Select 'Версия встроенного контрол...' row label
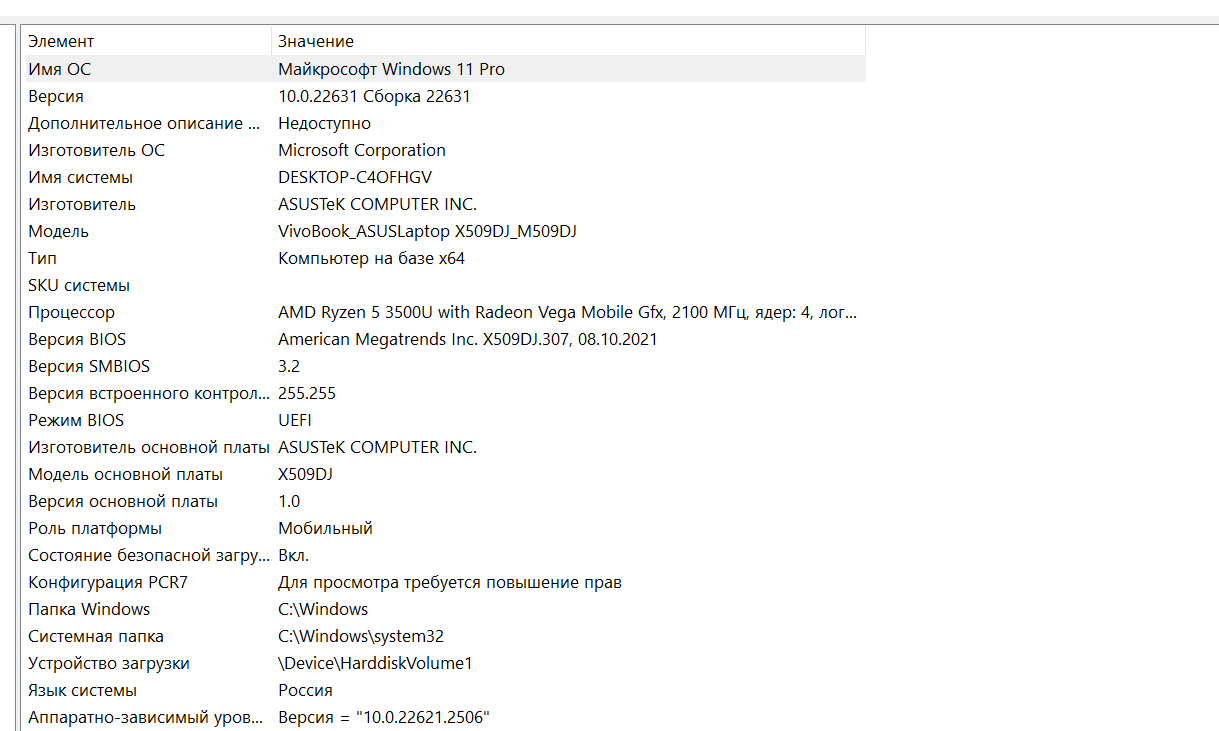 [x=149, y=393]
